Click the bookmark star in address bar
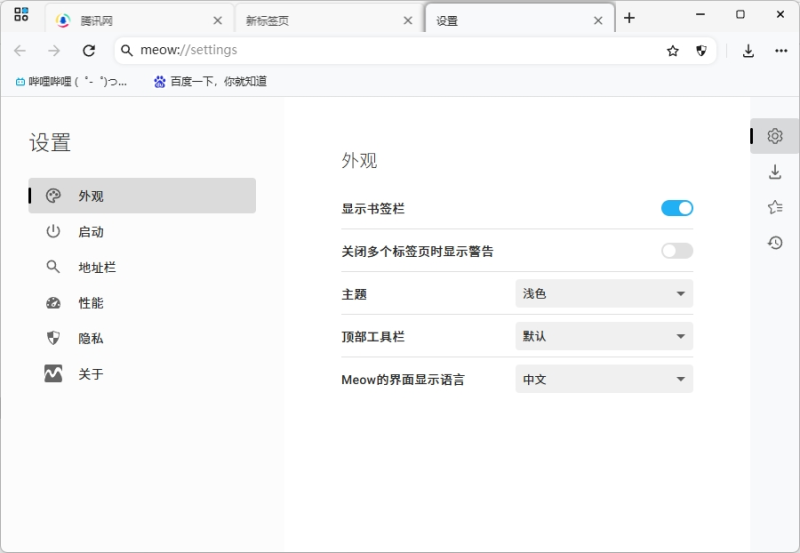 pyautogui.click(x=673, y=51)
